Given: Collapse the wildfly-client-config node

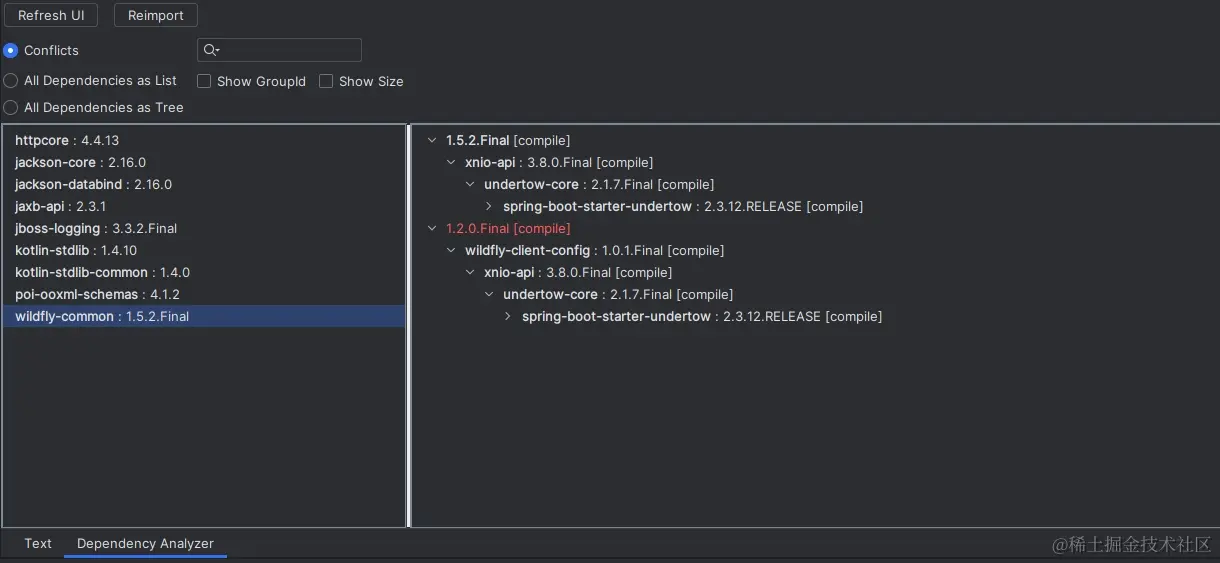Looking at the screenshot, I should point(451,251).
